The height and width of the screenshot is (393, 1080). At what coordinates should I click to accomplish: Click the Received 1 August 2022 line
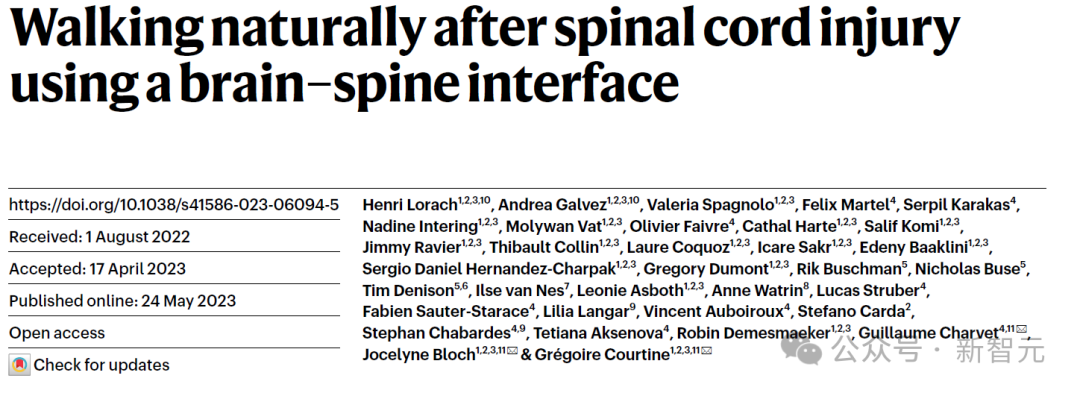point(99,237)
